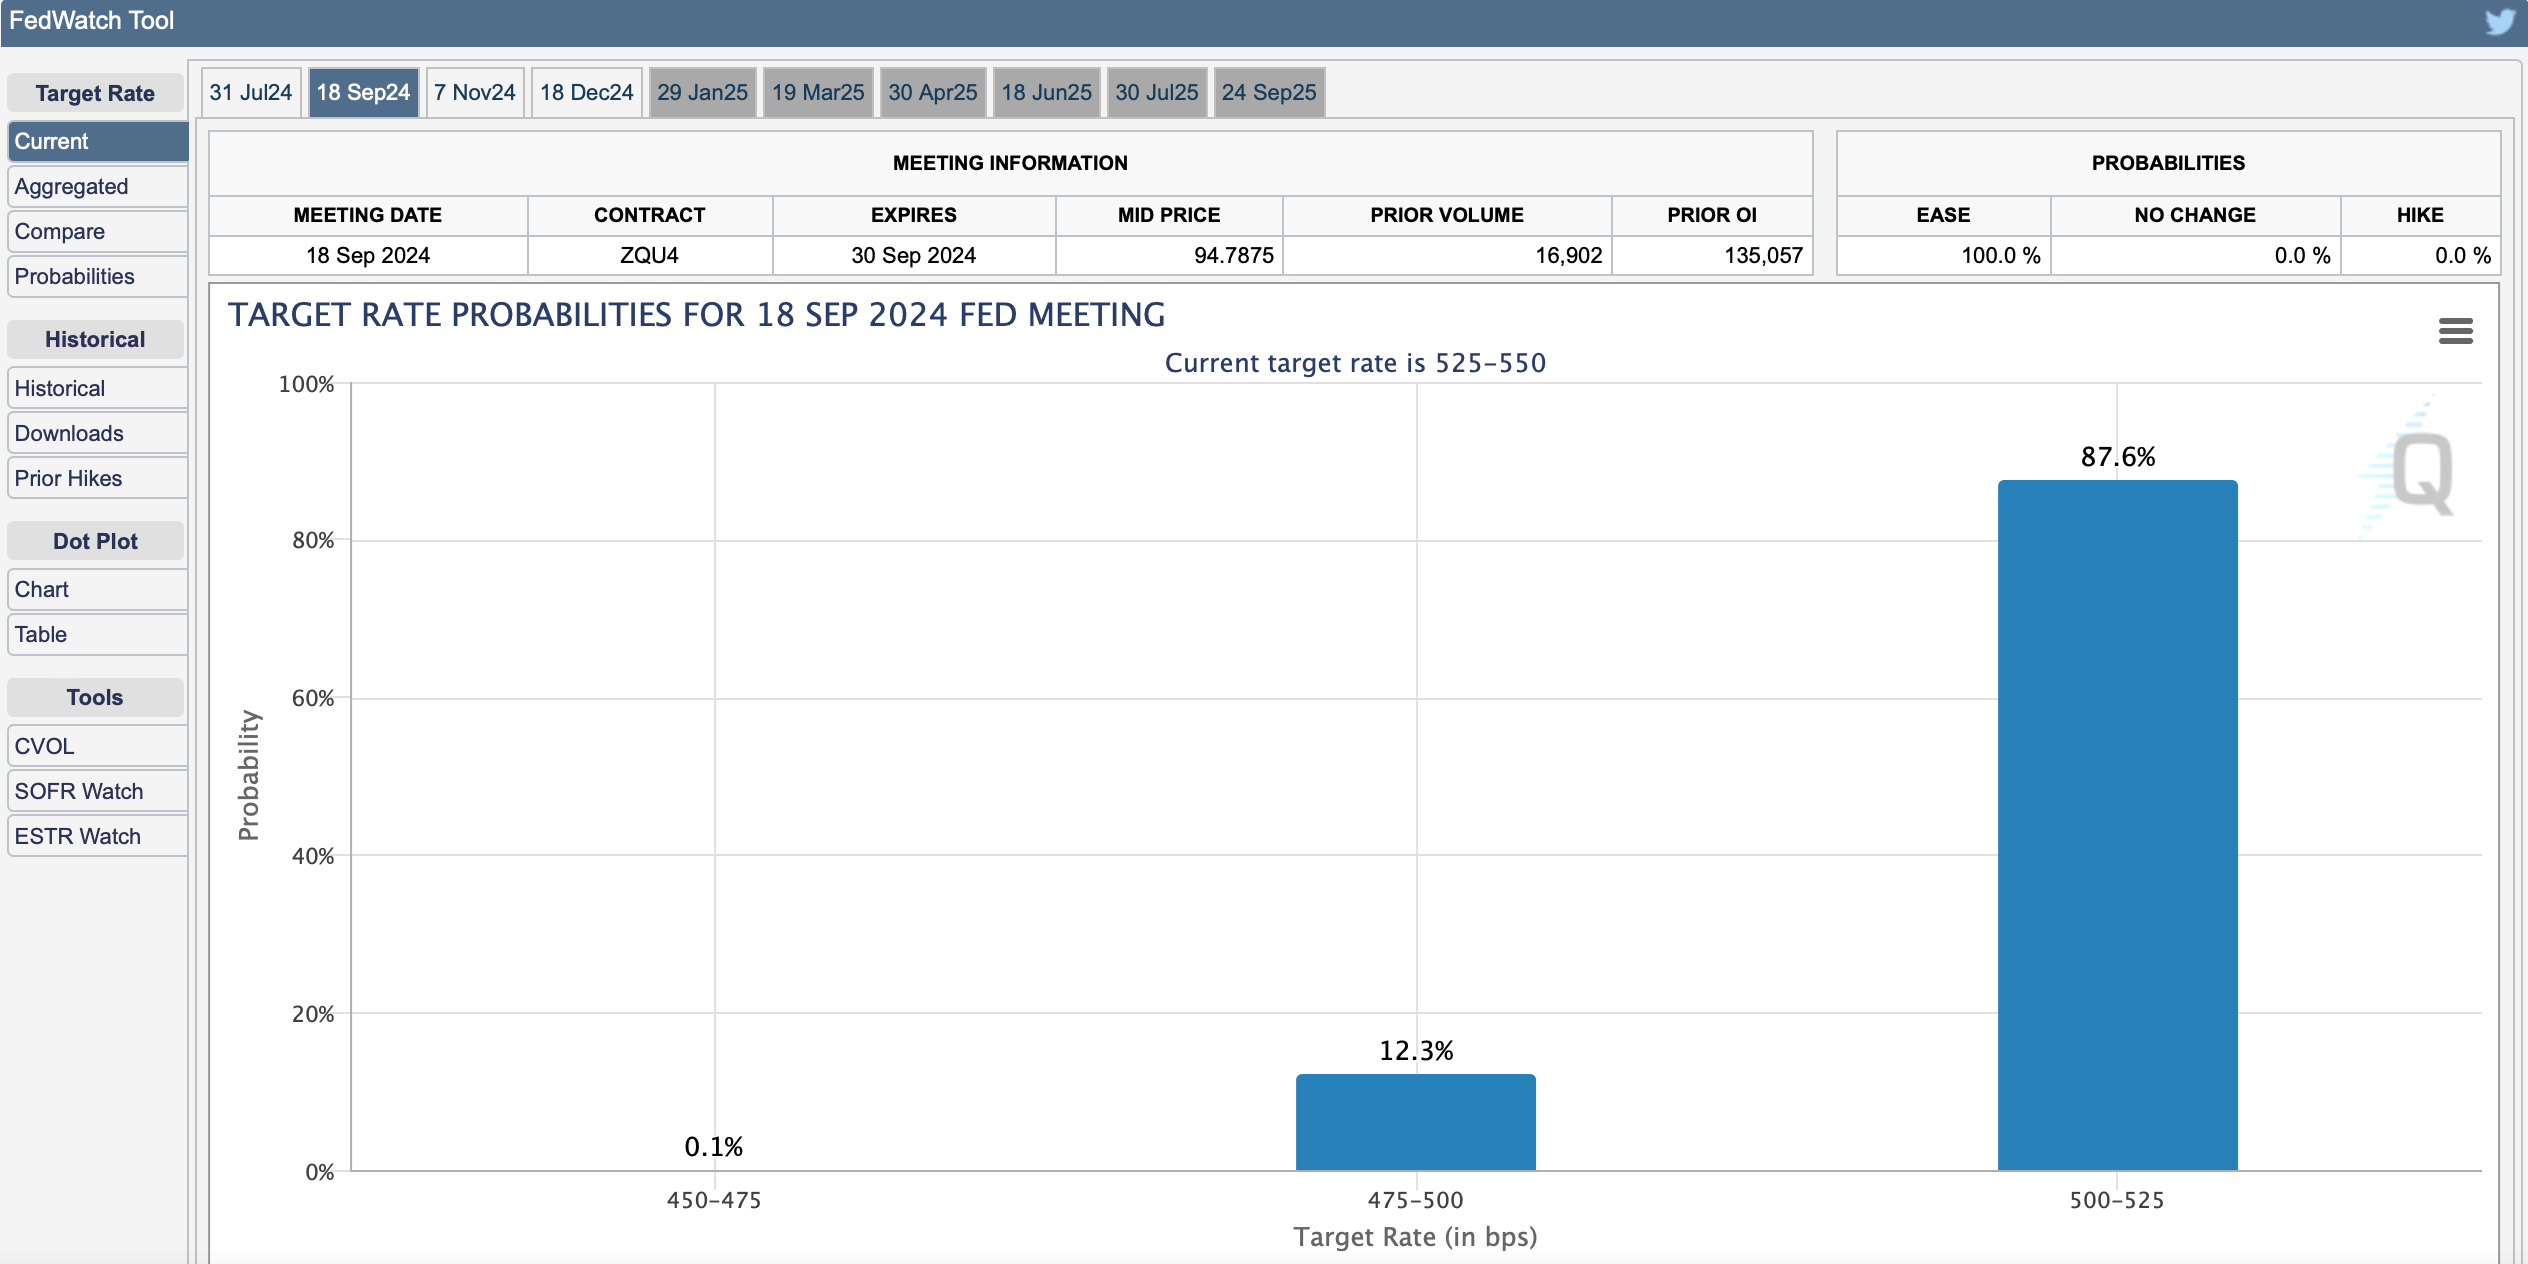This screenshot has width=2528, height=1264.
Task: Select the 29 Jan25 meeting tab
Action: 702,92
